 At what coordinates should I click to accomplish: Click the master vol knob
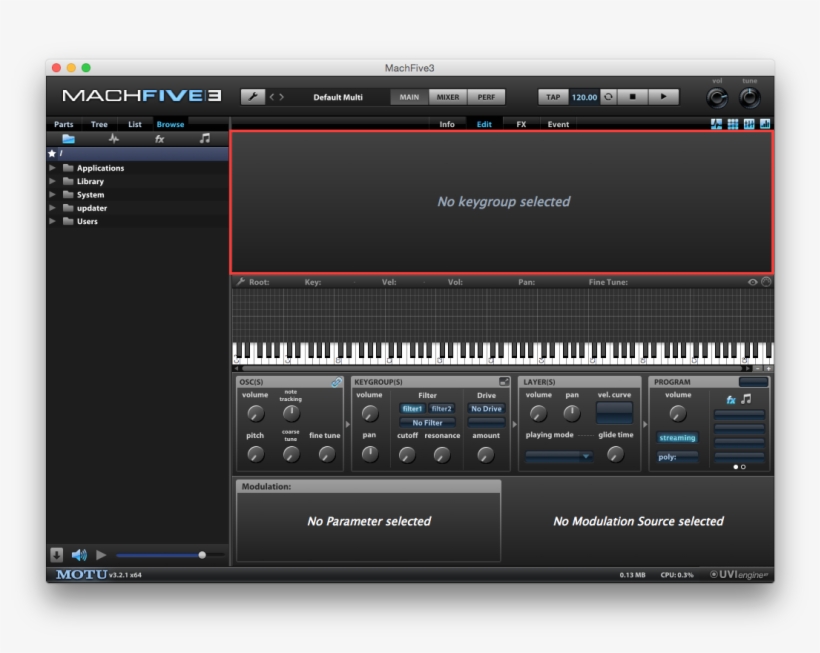pyautogui.click(x=717, y=98)
